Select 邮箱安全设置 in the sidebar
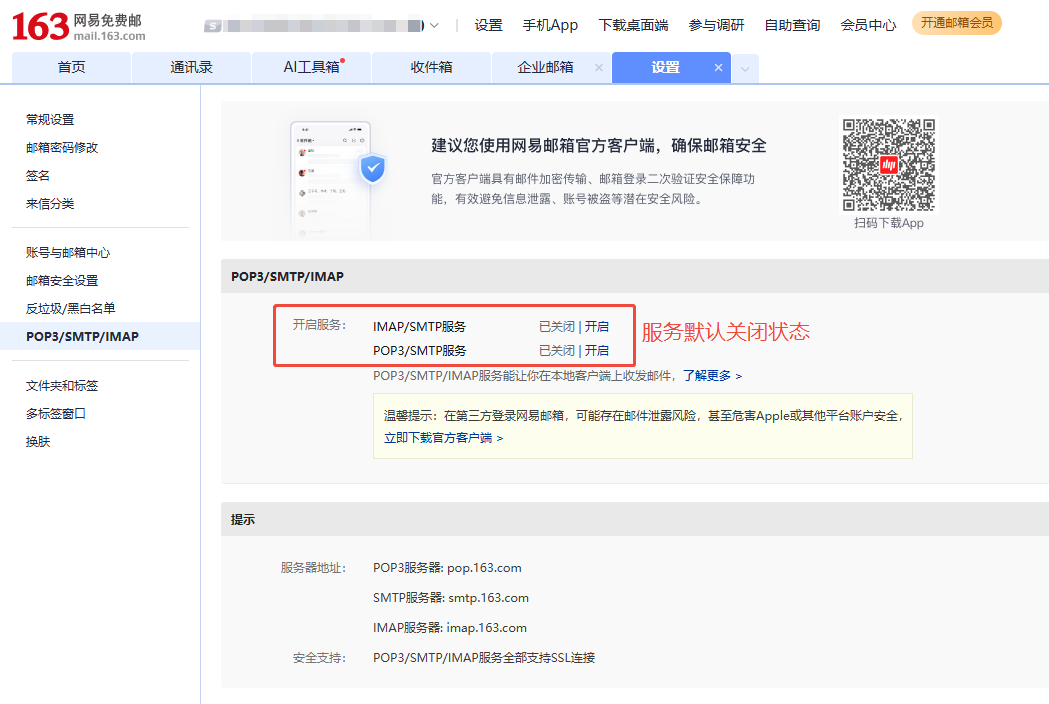The image size is (1049, 704). (62, 281)
